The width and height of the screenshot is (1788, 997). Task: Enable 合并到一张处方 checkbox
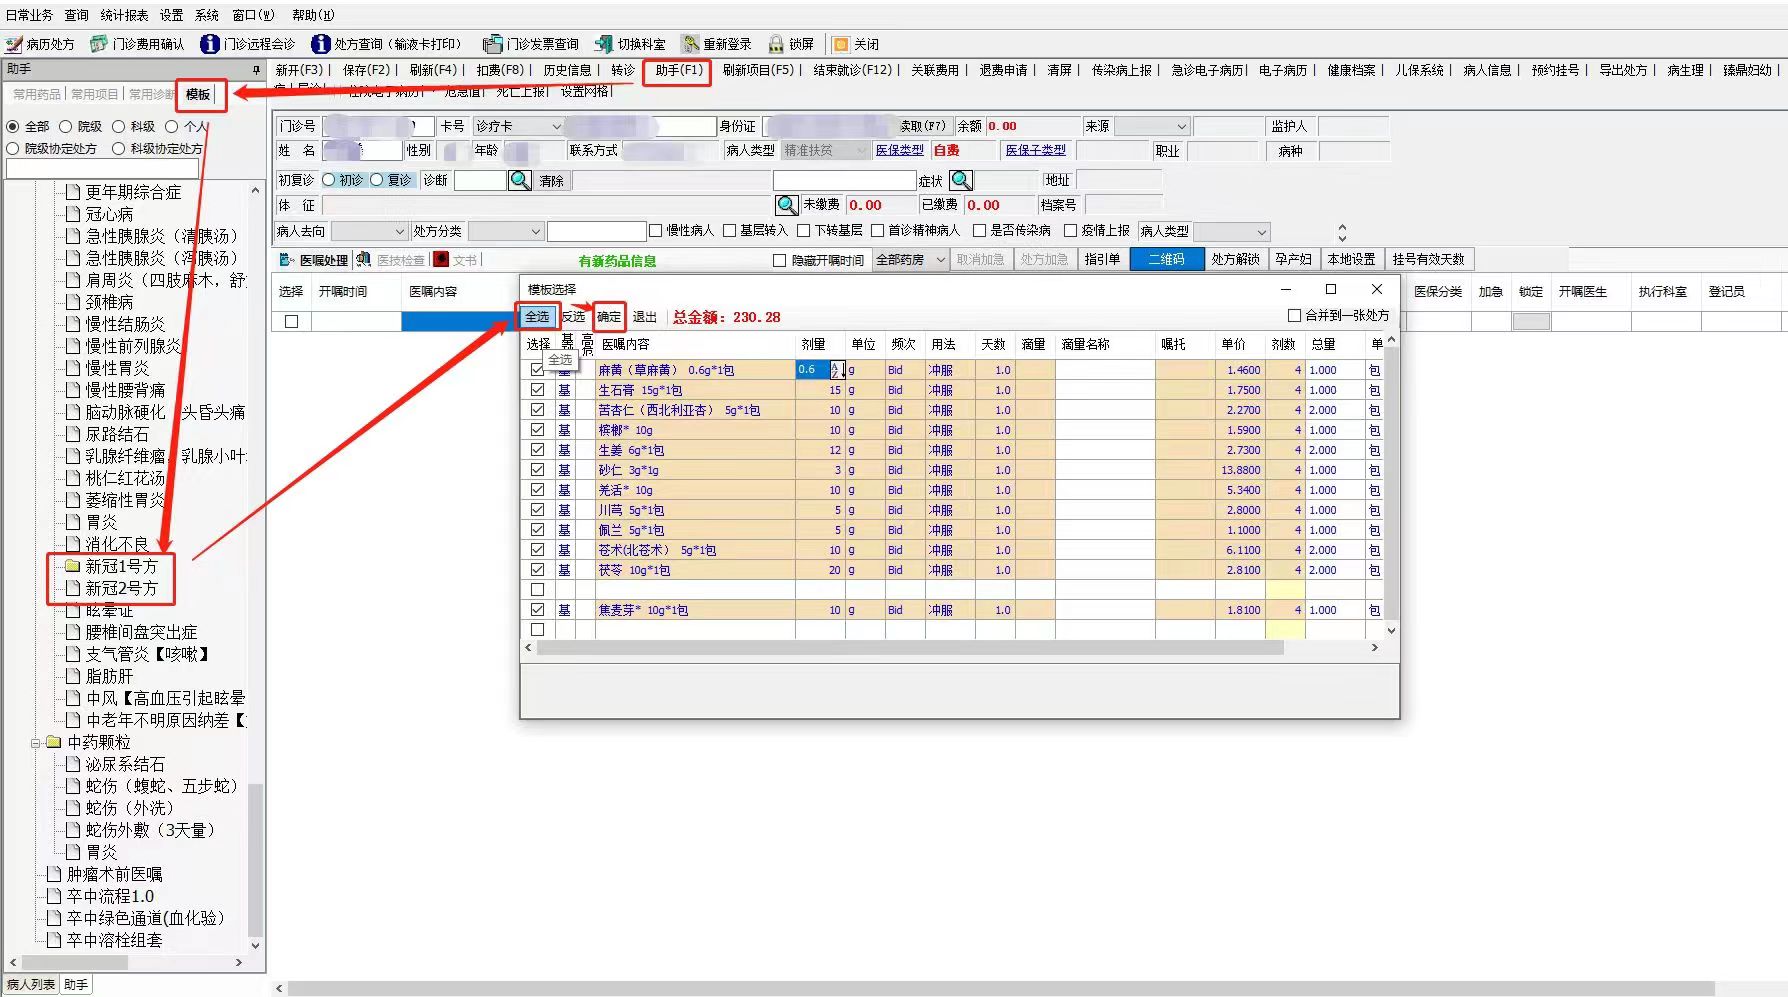coord(1294,316)
